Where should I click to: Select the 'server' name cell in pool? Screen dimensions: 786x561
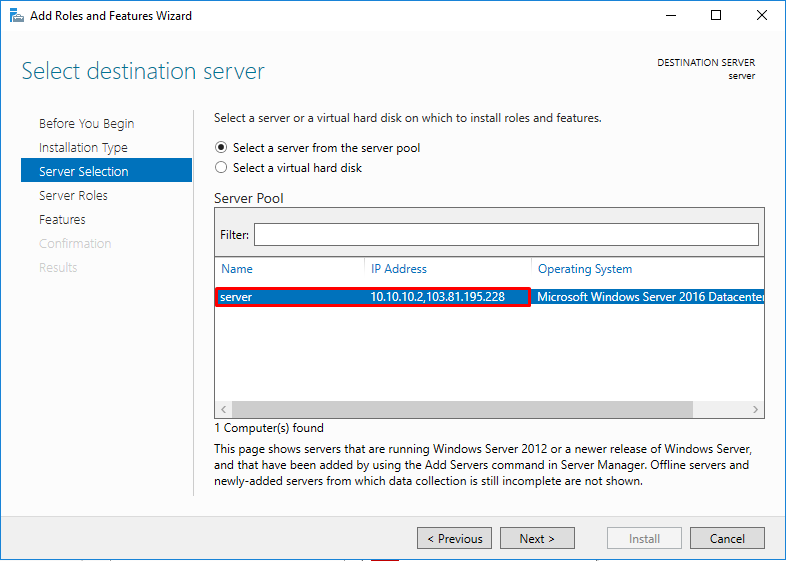tap(236, 297)
